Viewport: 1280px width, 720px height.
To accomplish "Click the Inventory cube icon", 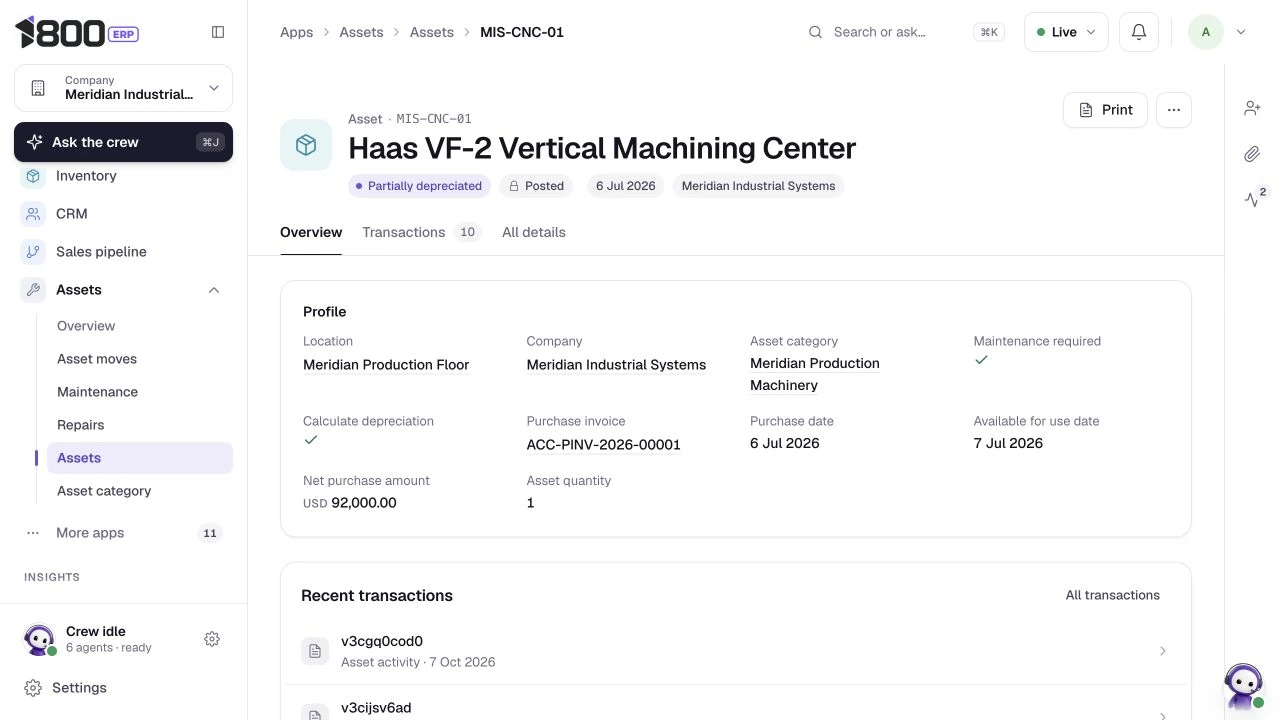I will [x=33, y=176].
